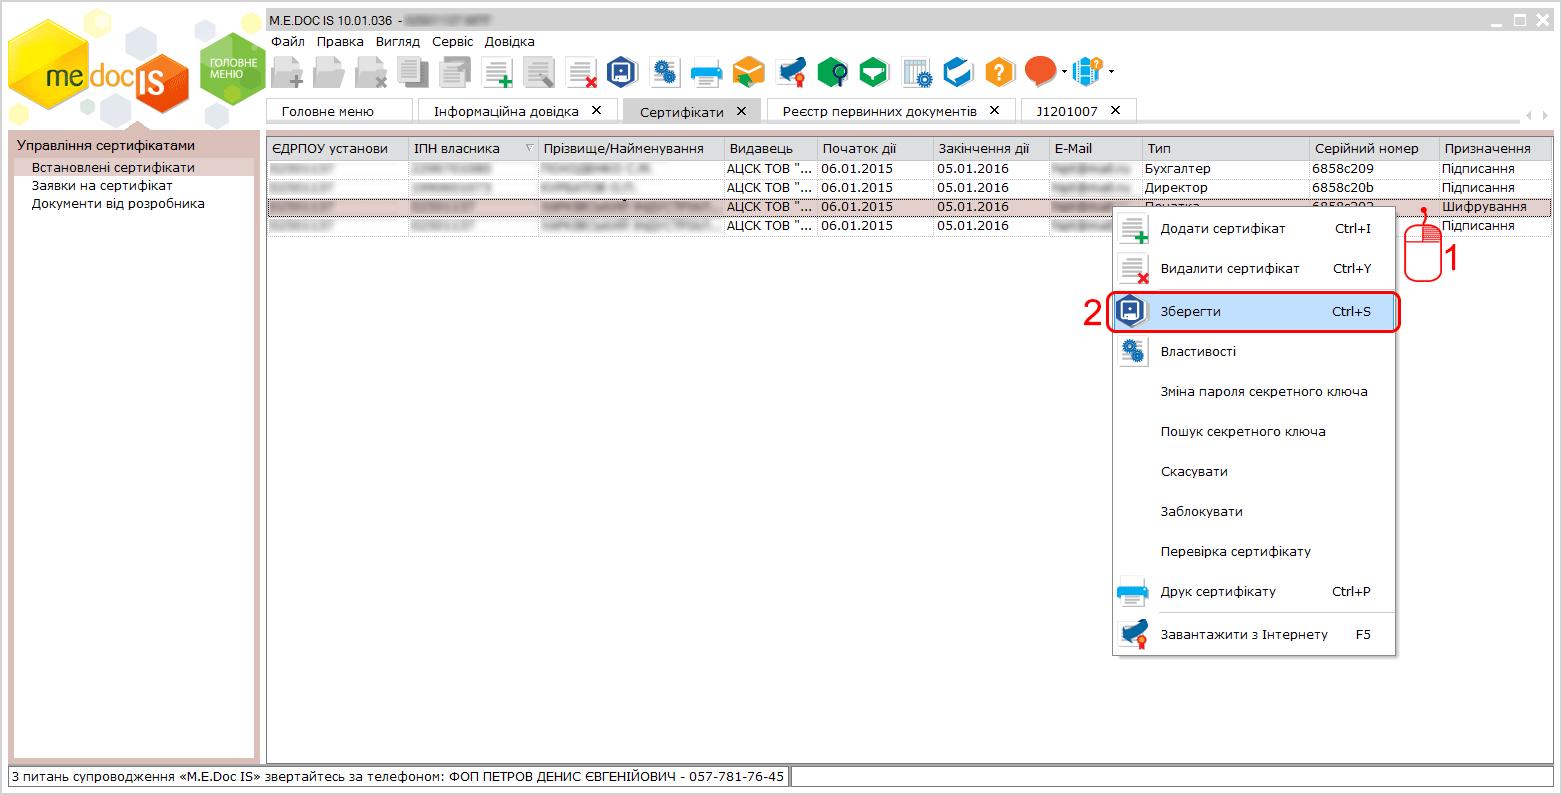Choose Зберегти from context menu

click(x=1254, y=312)
